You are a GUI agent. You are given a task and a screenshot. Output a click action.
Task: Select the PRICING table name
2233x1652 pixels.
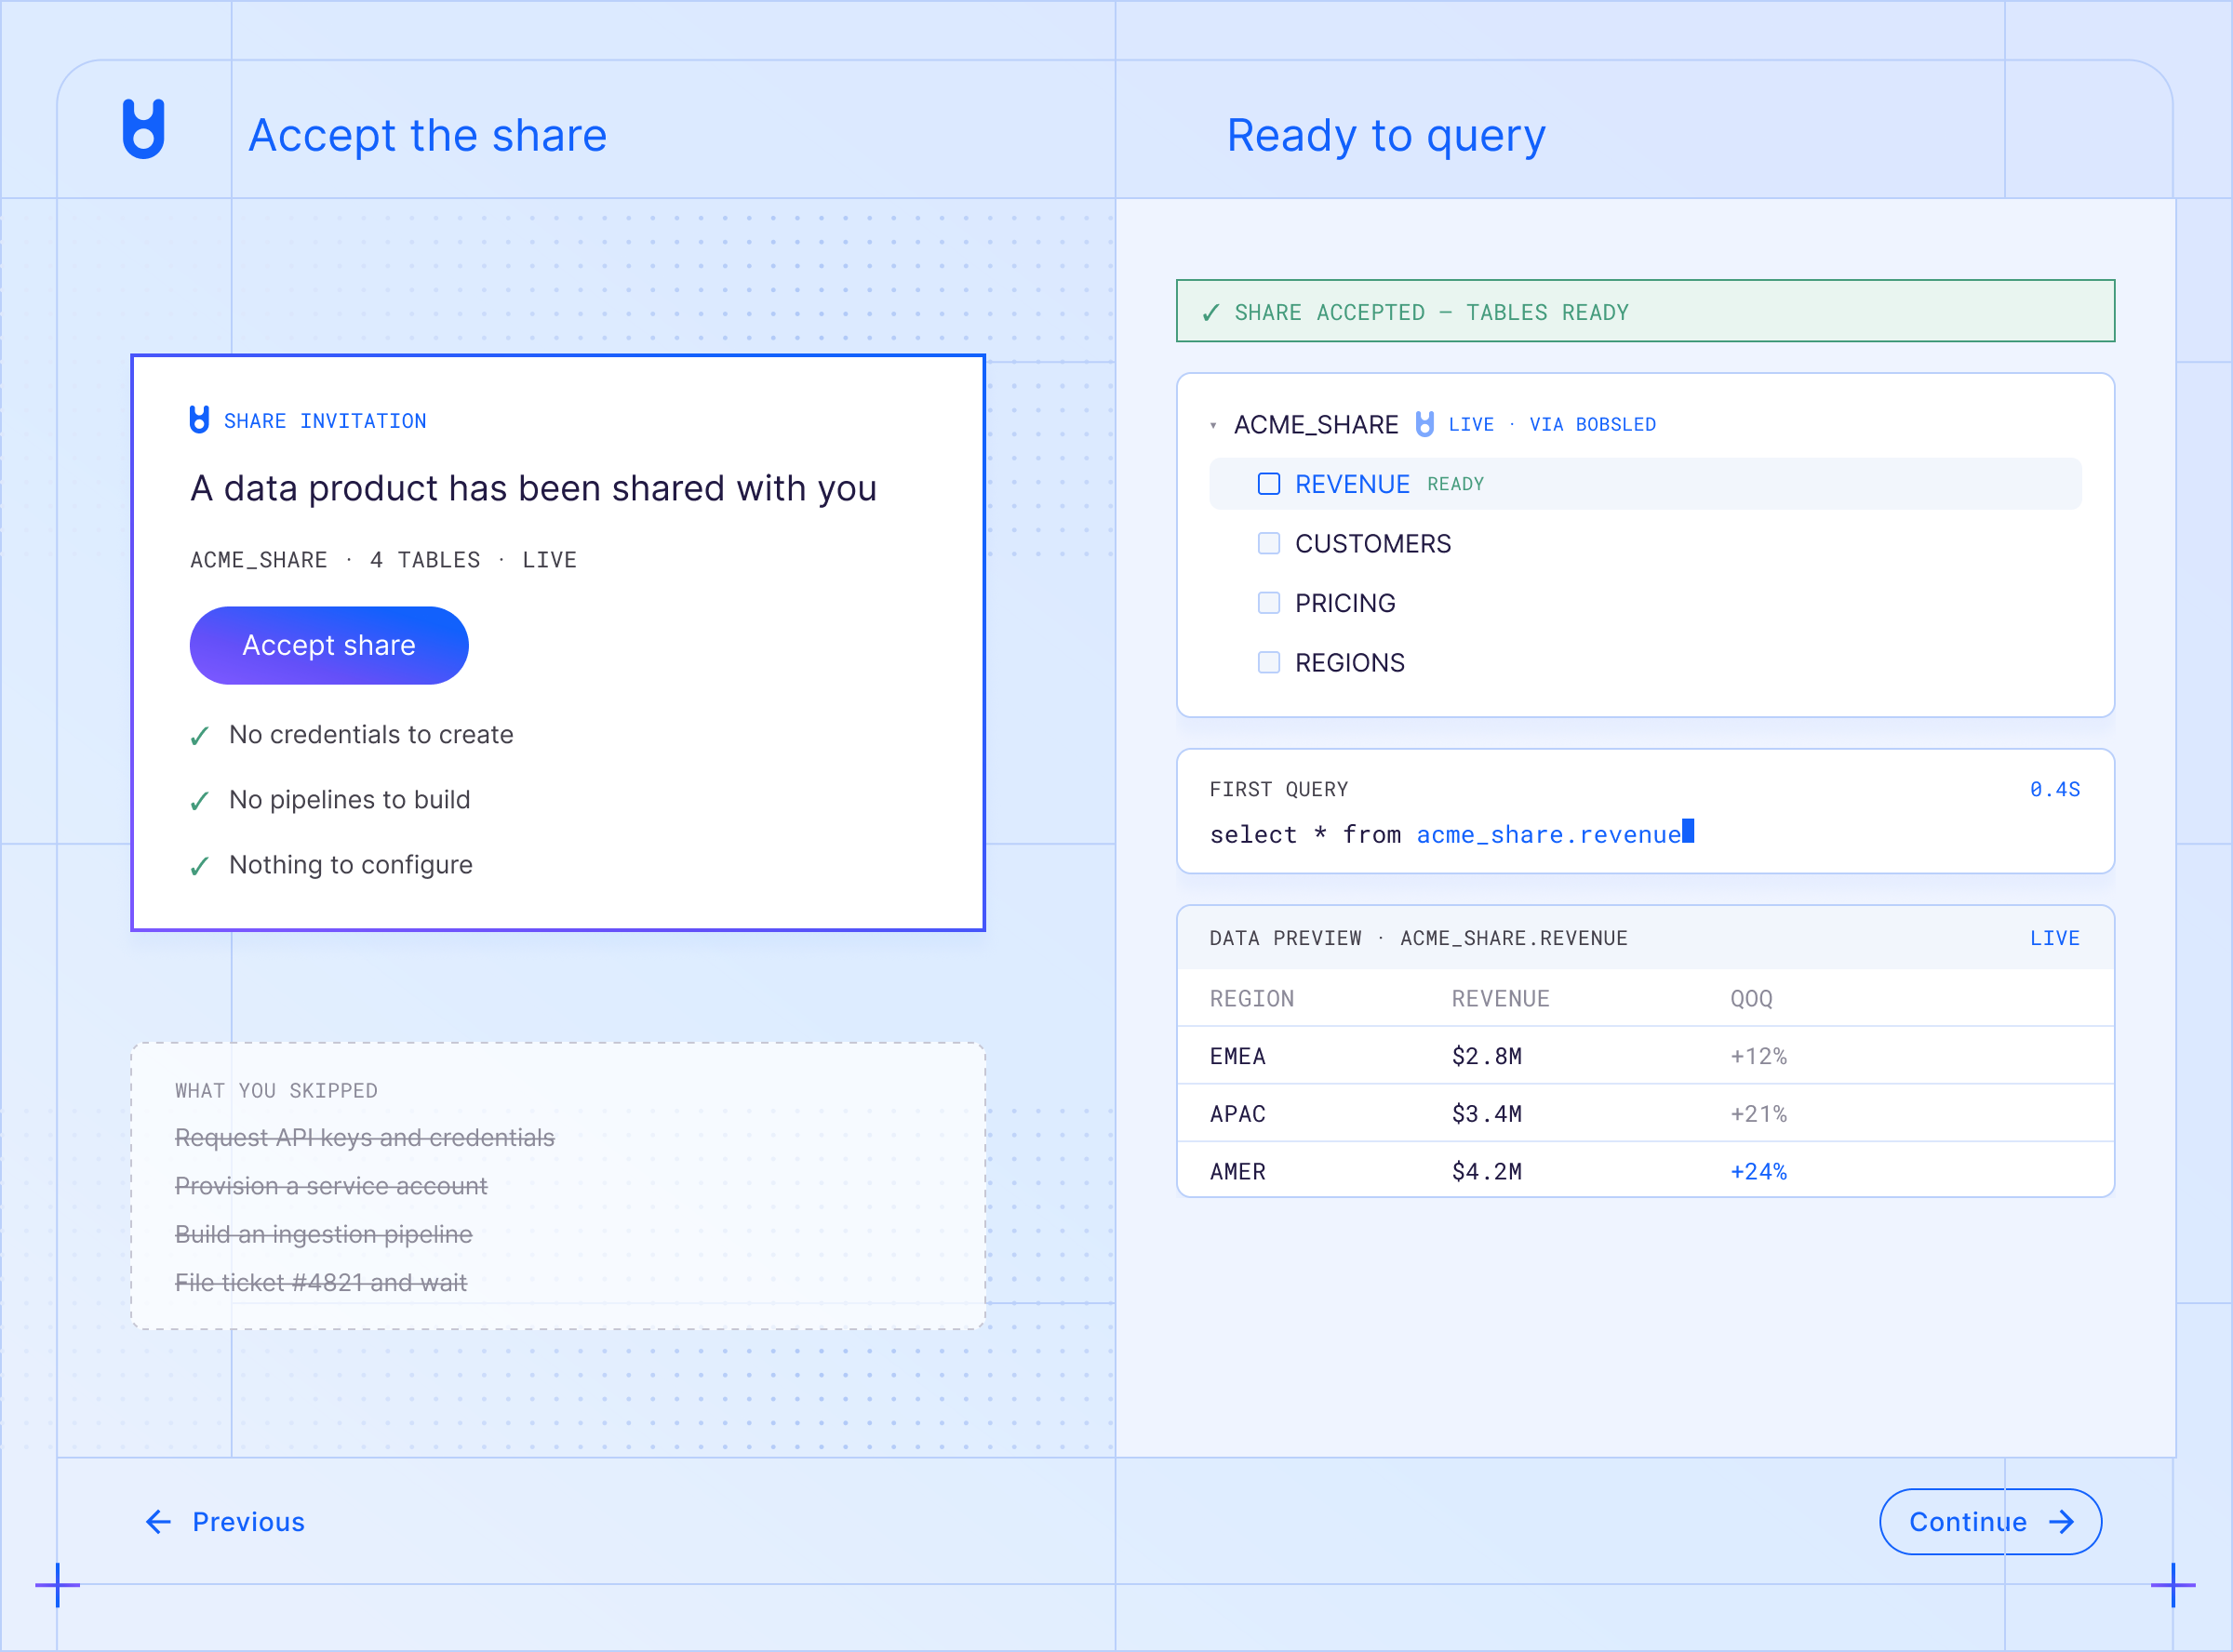1345,603
